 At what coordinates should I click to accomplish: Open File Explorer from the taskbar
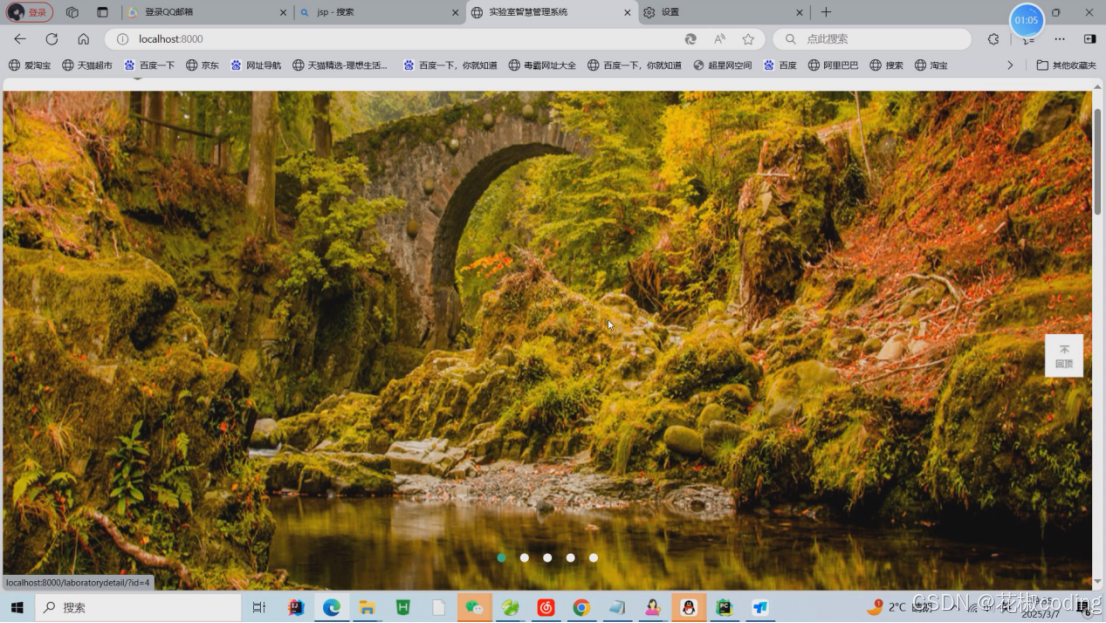pos(367,607)
